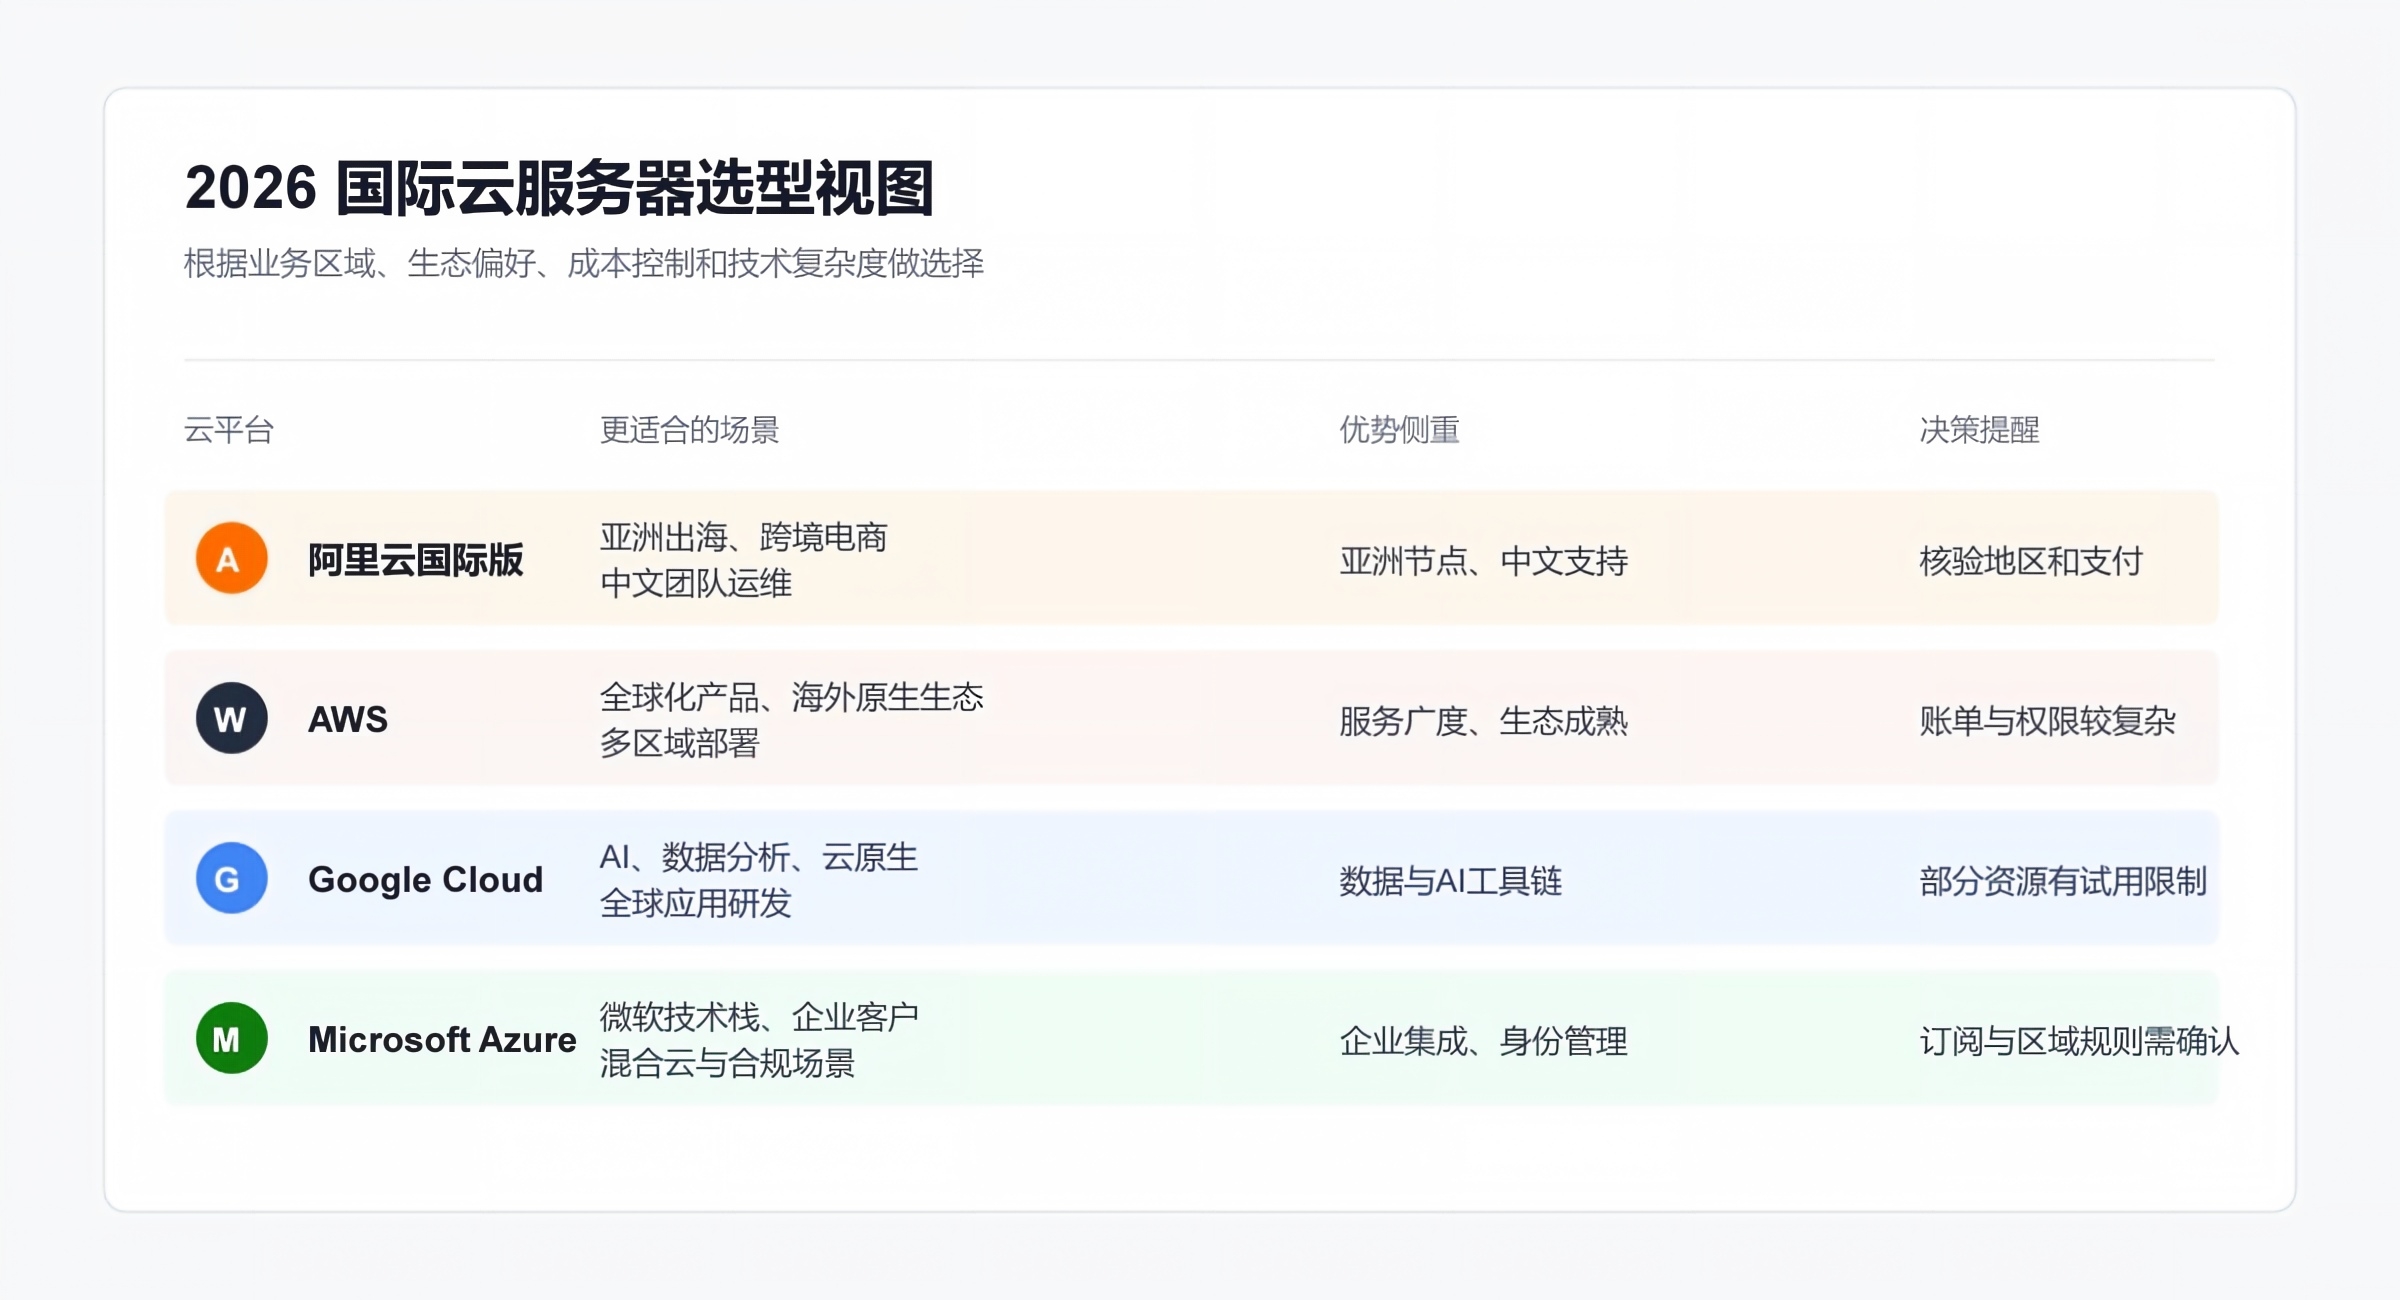Viewport: 2400px width, 1300px height.
Task: Select the AWS platform name
Action: (347, 719)
